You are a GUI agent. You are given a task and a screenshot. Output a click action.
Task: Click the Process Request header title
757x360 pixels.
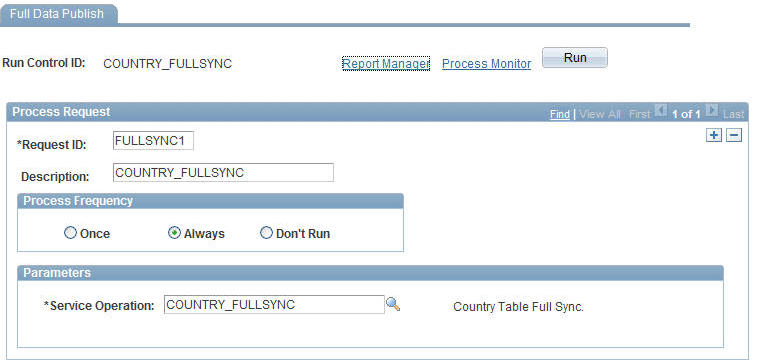click(61, 112)
